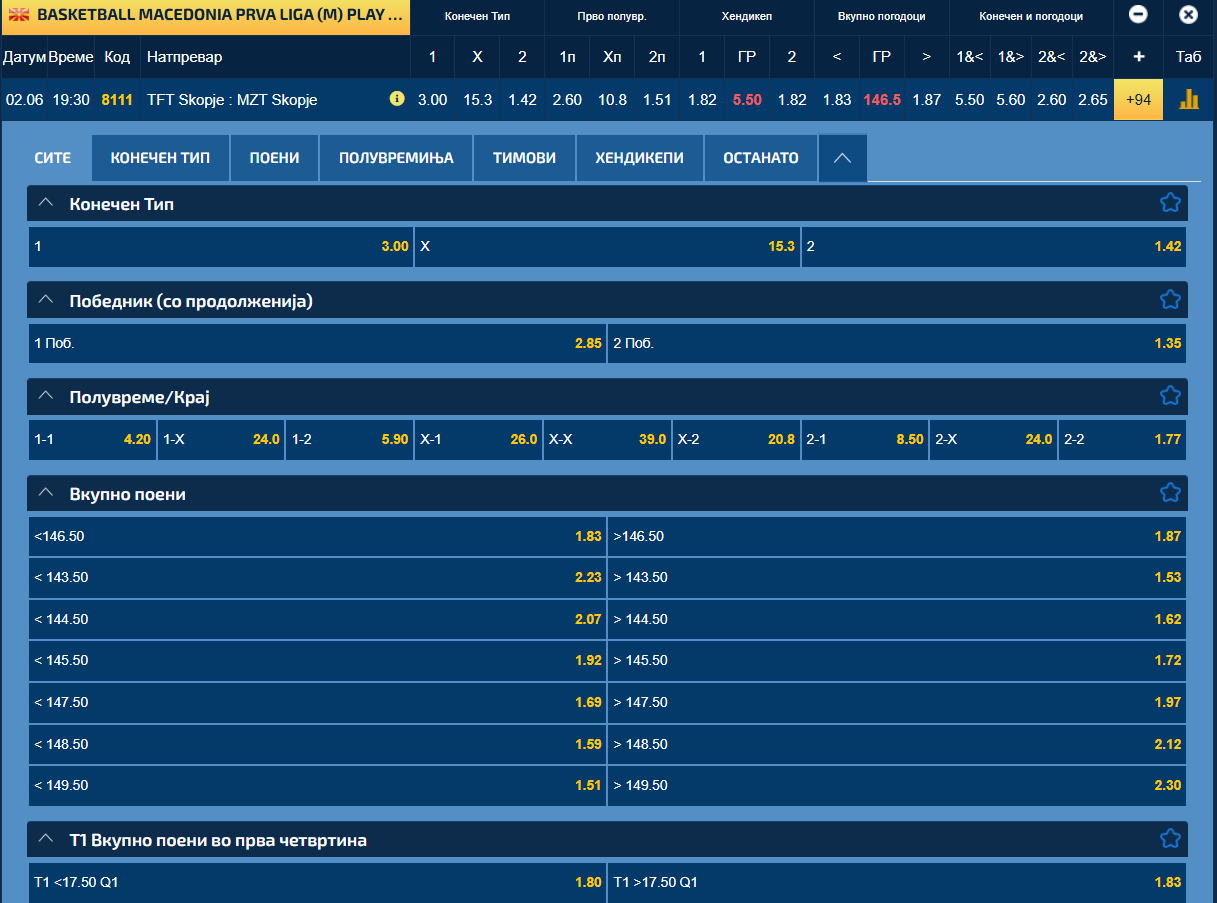Collapse the Полувреме/Крај section
1217x903 pixels.
tap(45, 396)
